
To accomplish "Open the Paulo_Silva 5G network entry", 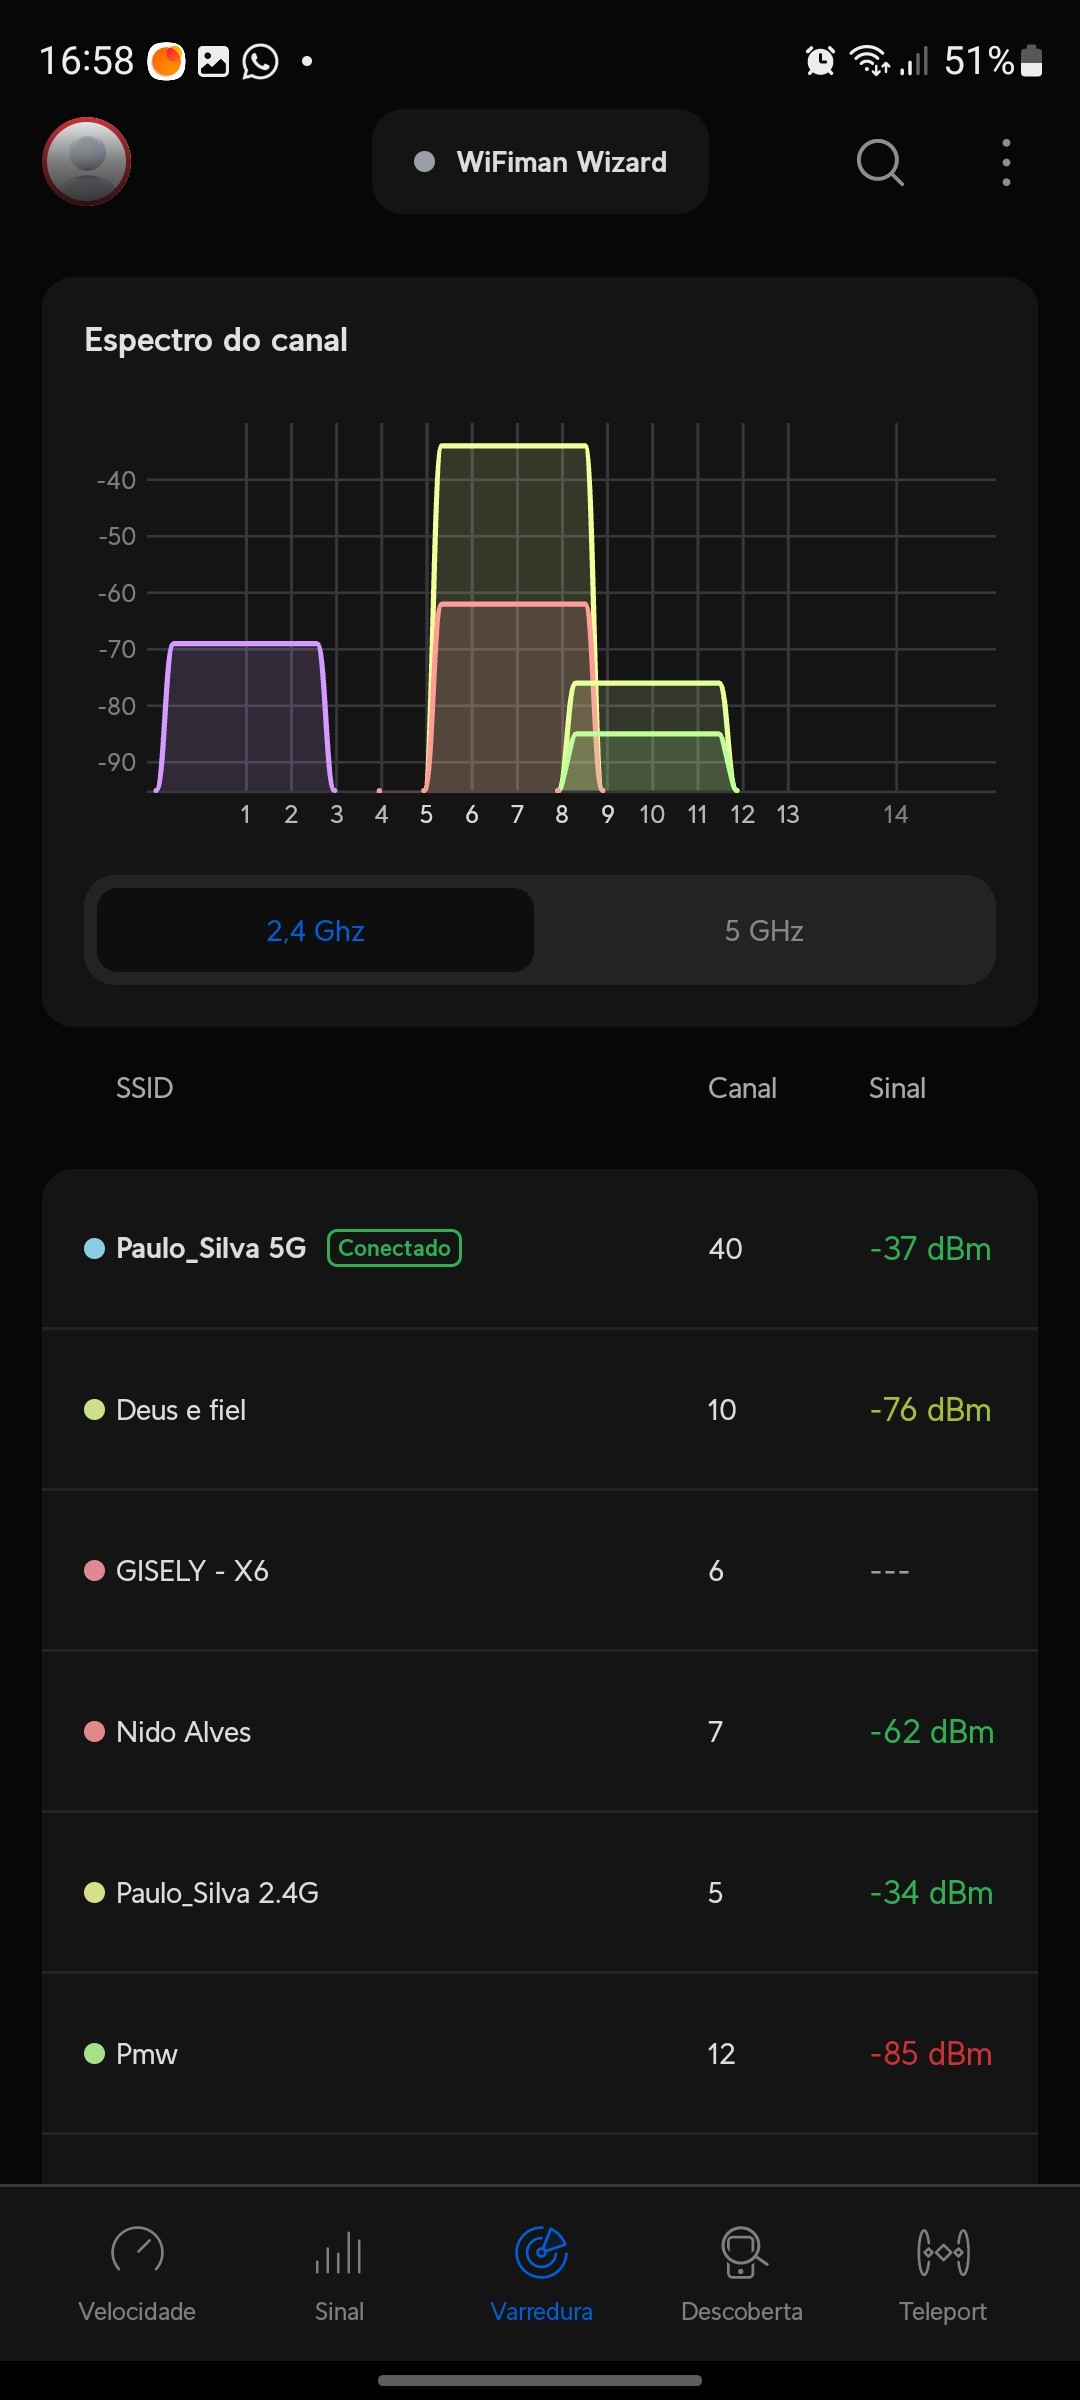I will pyautogui.click(x=211, y=1248).
